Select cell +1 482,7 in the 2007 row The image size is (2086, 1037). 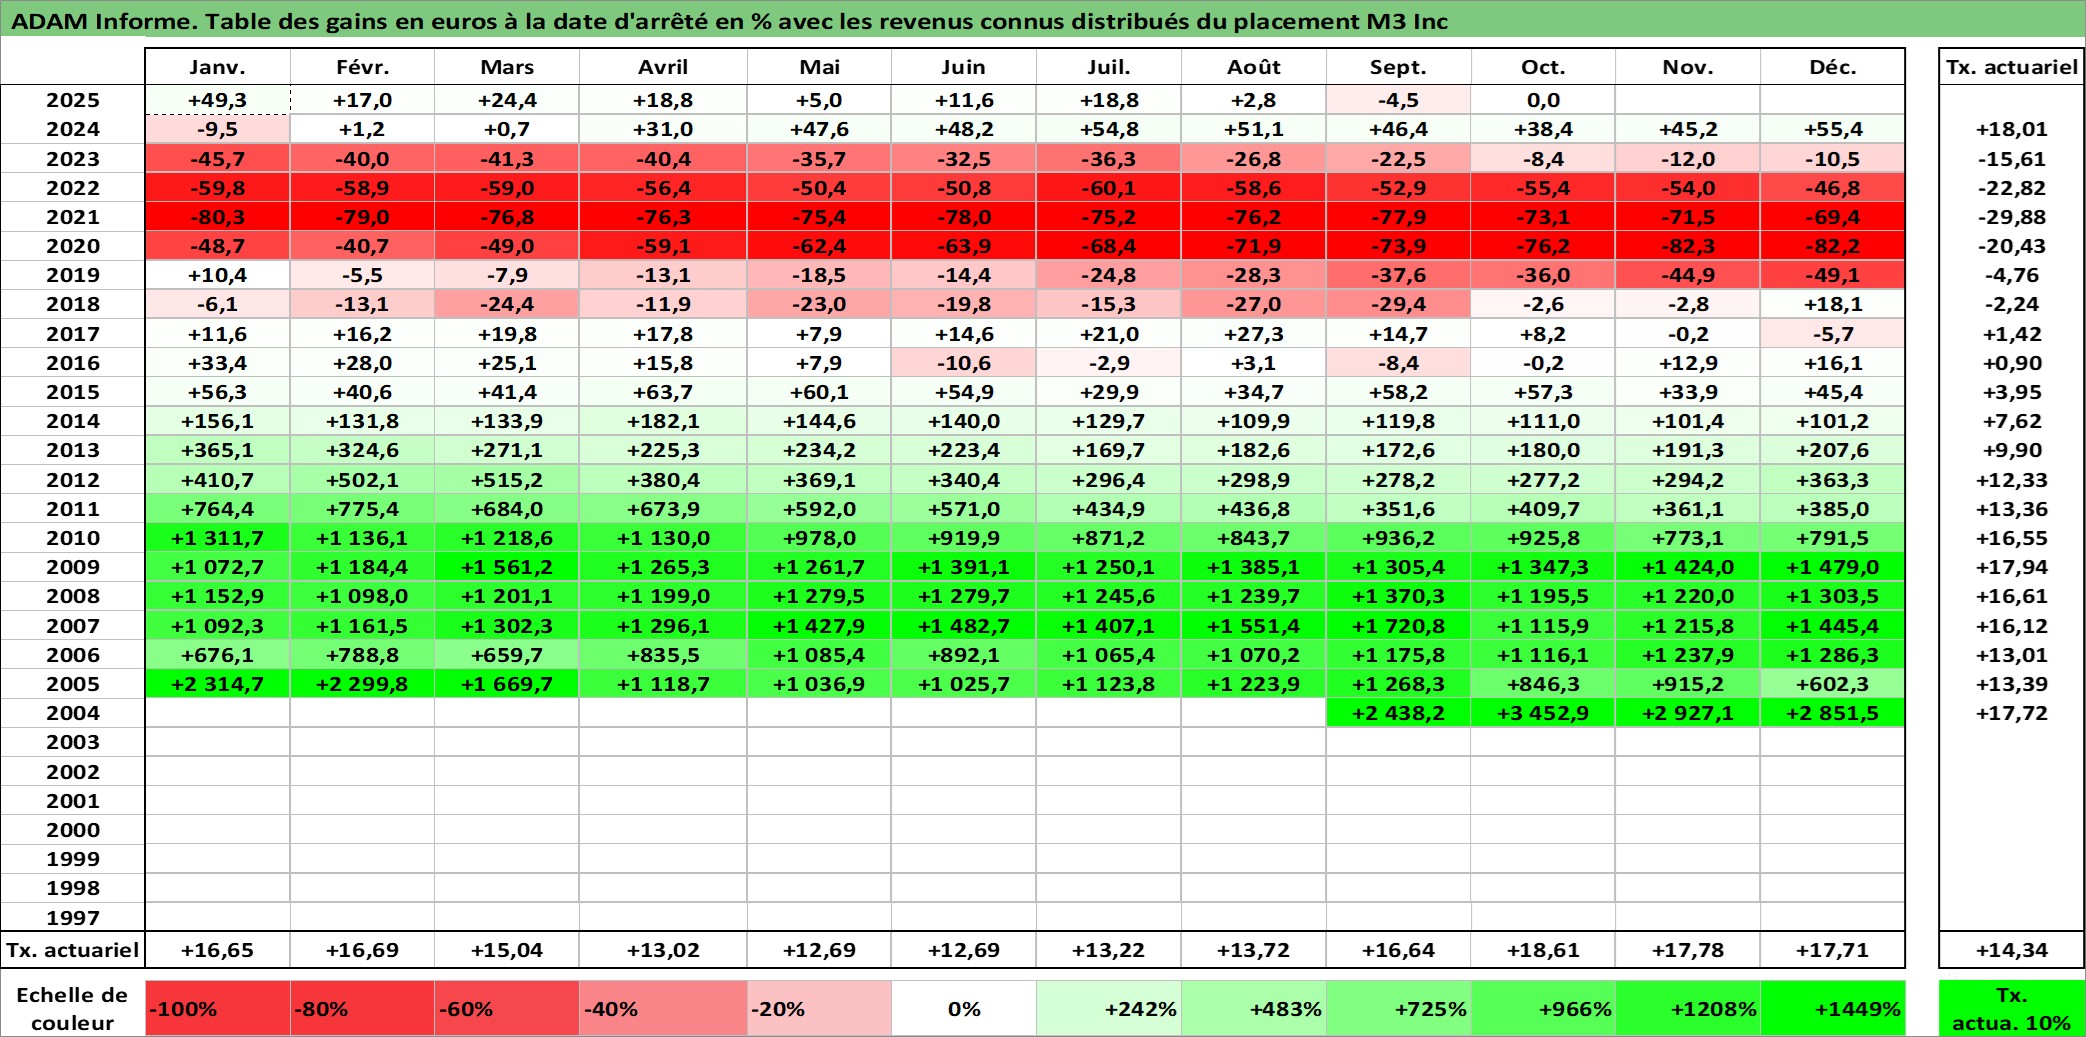tap(964, 626)
